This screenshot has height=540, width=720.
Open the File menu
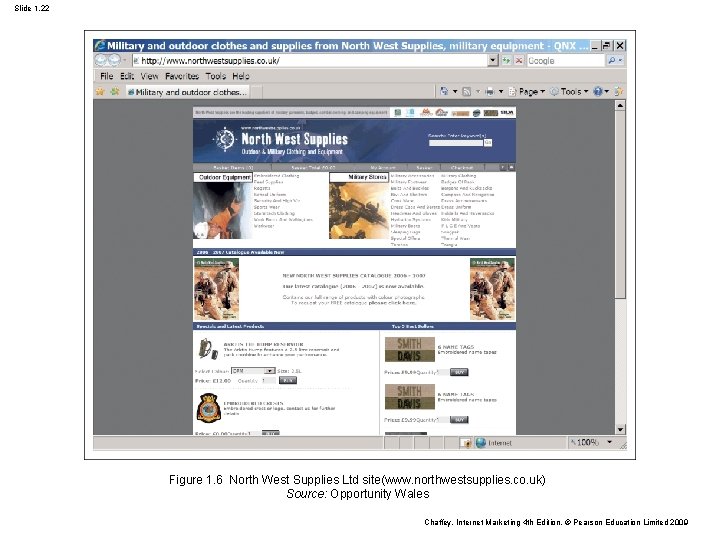point(107,76)
